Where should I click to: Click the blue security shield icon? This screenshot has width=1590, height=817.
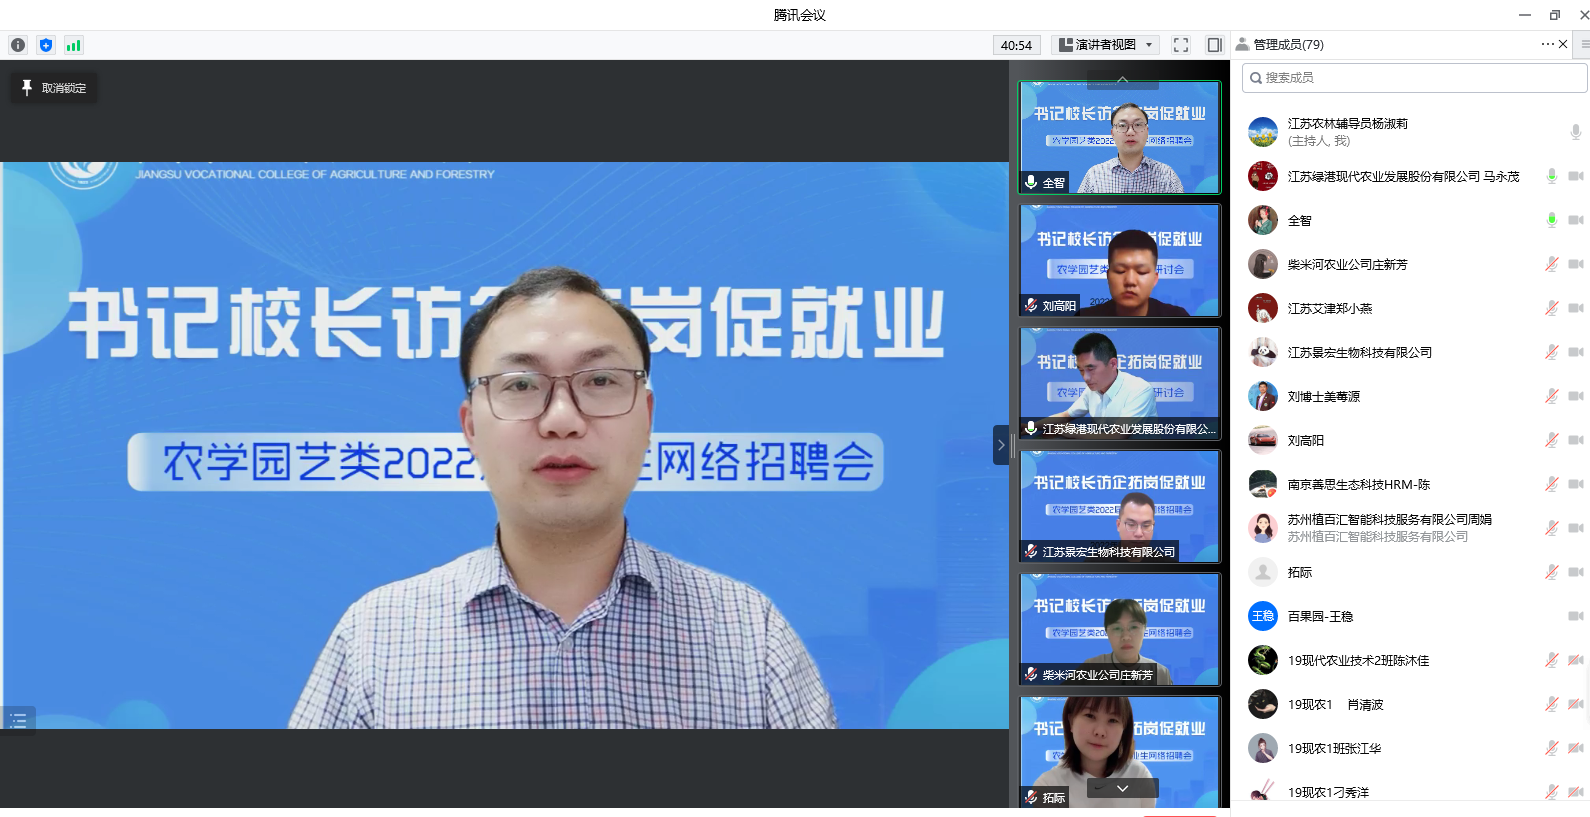pyautogui.click(x=46, y=45)
